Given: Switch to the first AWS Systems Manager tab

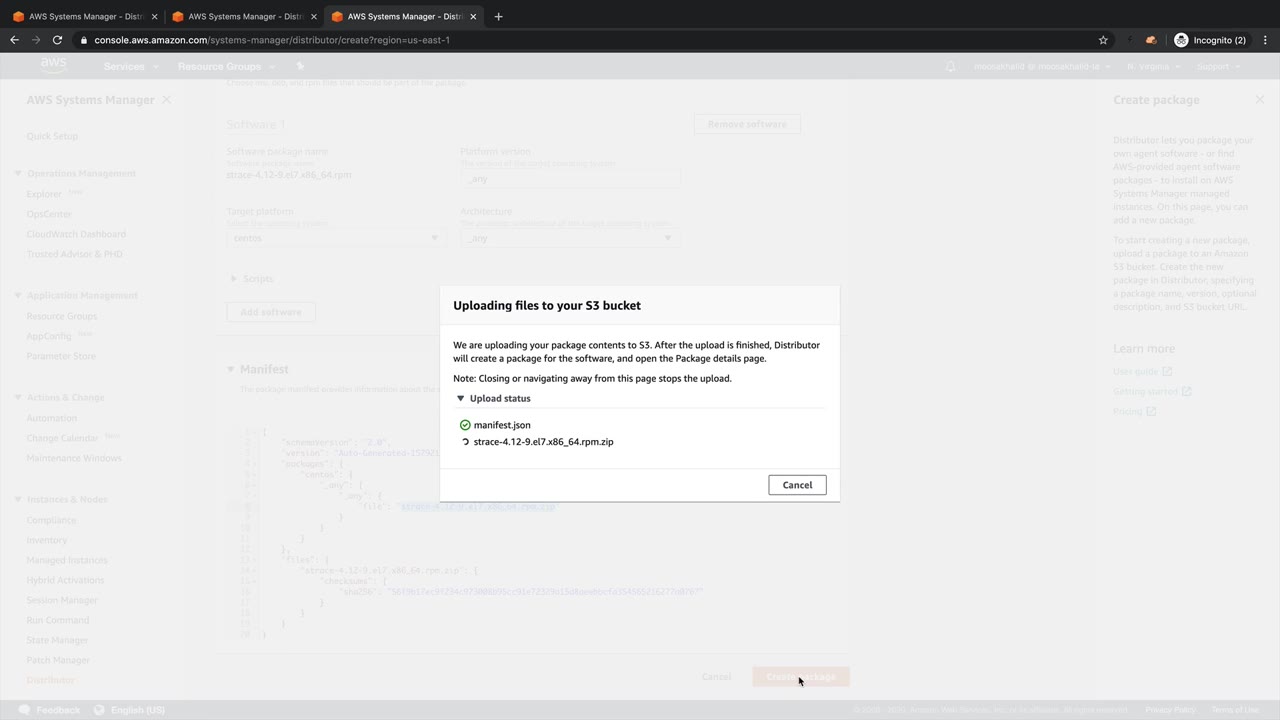Looking at the screenshot, I should [84, 16].
